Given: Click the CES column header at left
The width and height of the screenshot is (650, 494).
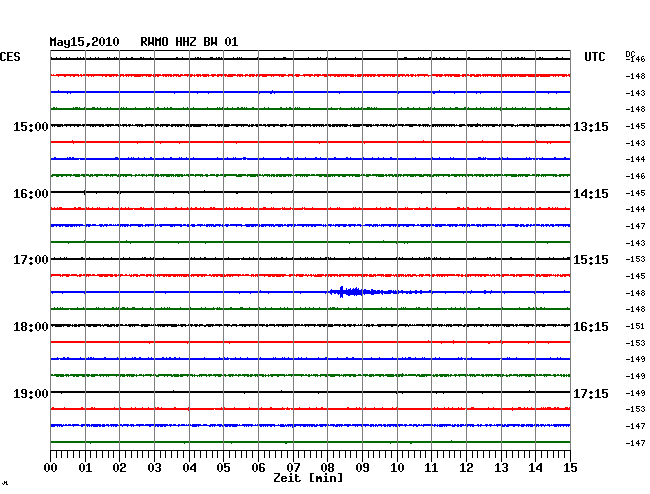Looking at the screenshot, I should [10, 57].
